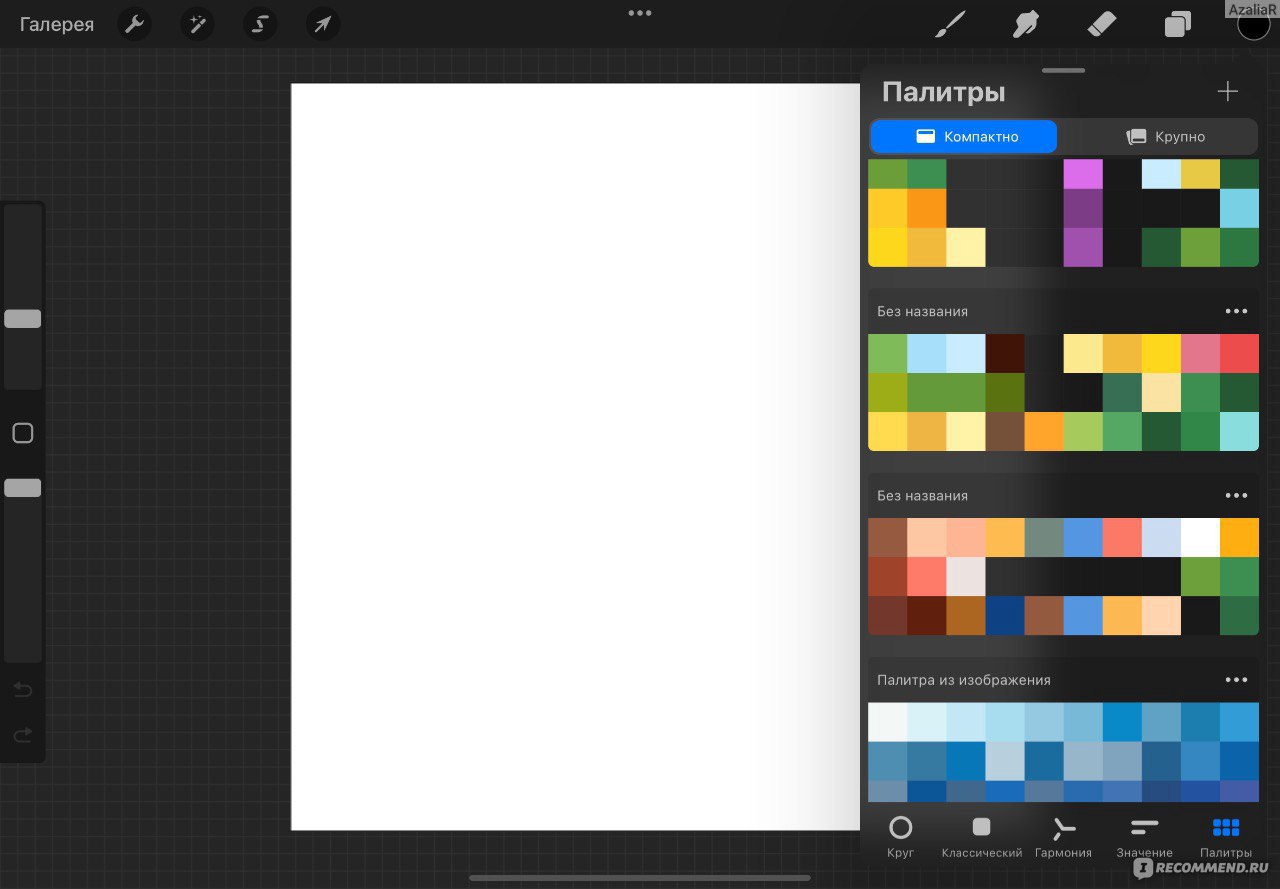Click the brush opacity slider handle
This screenshot has width=1280, height=889.
(22, 488)
